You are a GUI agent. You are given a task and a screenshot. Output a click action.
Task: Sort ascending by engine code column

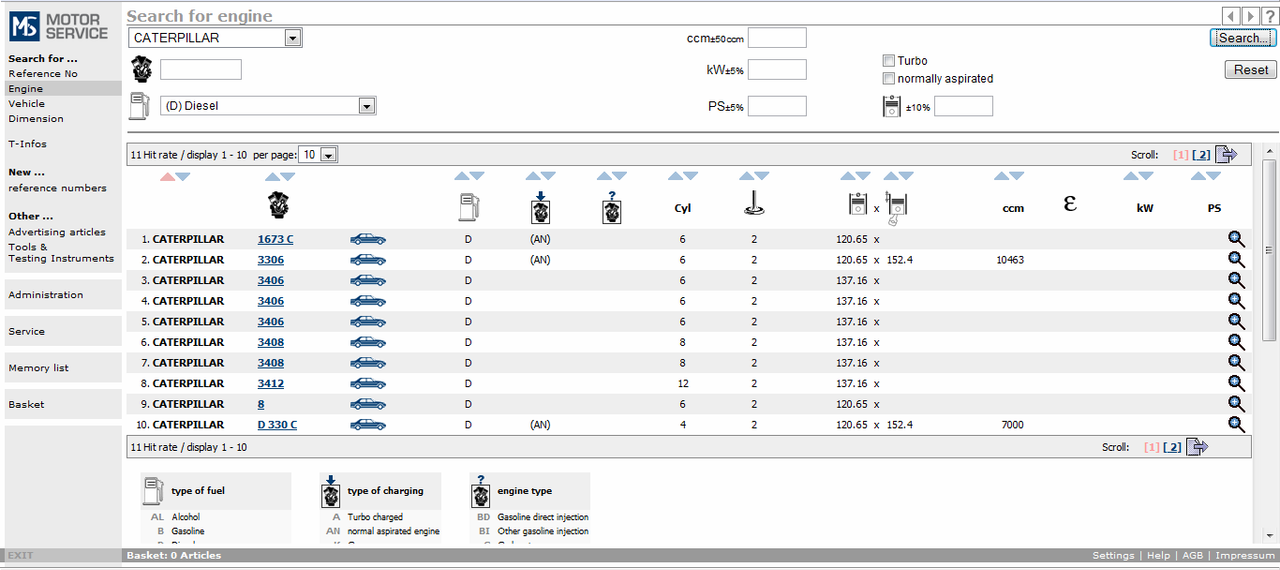coord(272,176)
